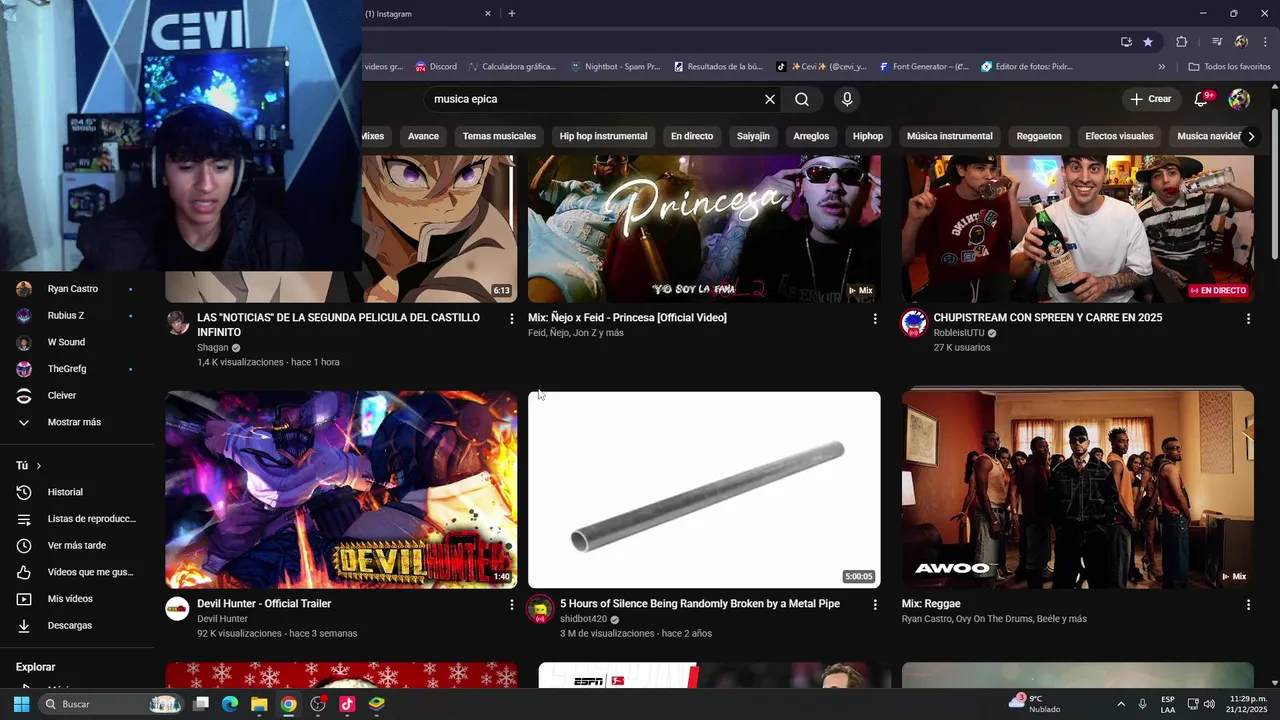Open Shagan channel avatar

177,323
